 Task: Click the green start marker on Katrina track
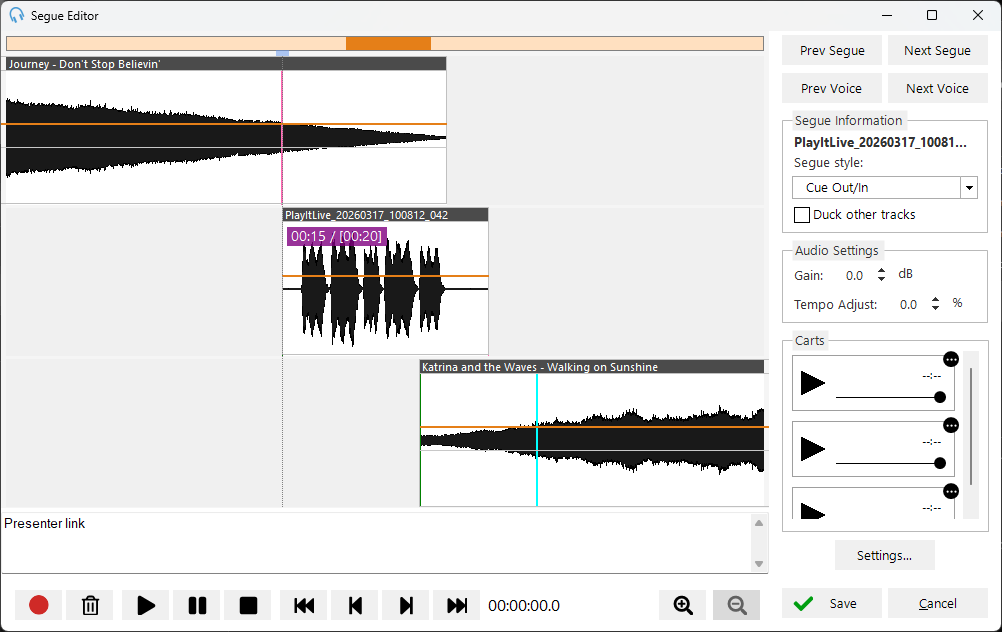(x=420, y=440)
